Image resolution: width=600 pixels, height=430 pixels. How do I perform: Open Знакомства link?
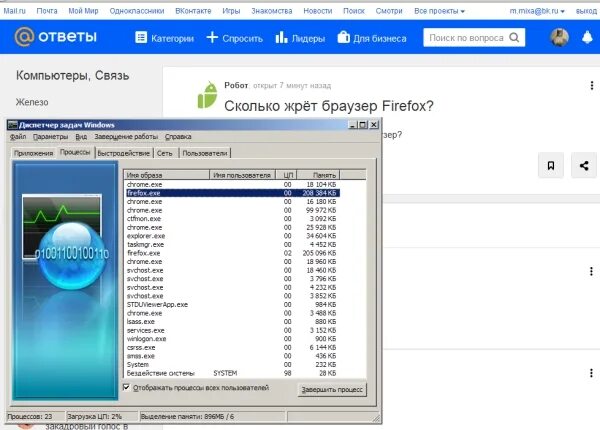coord(272,11)
